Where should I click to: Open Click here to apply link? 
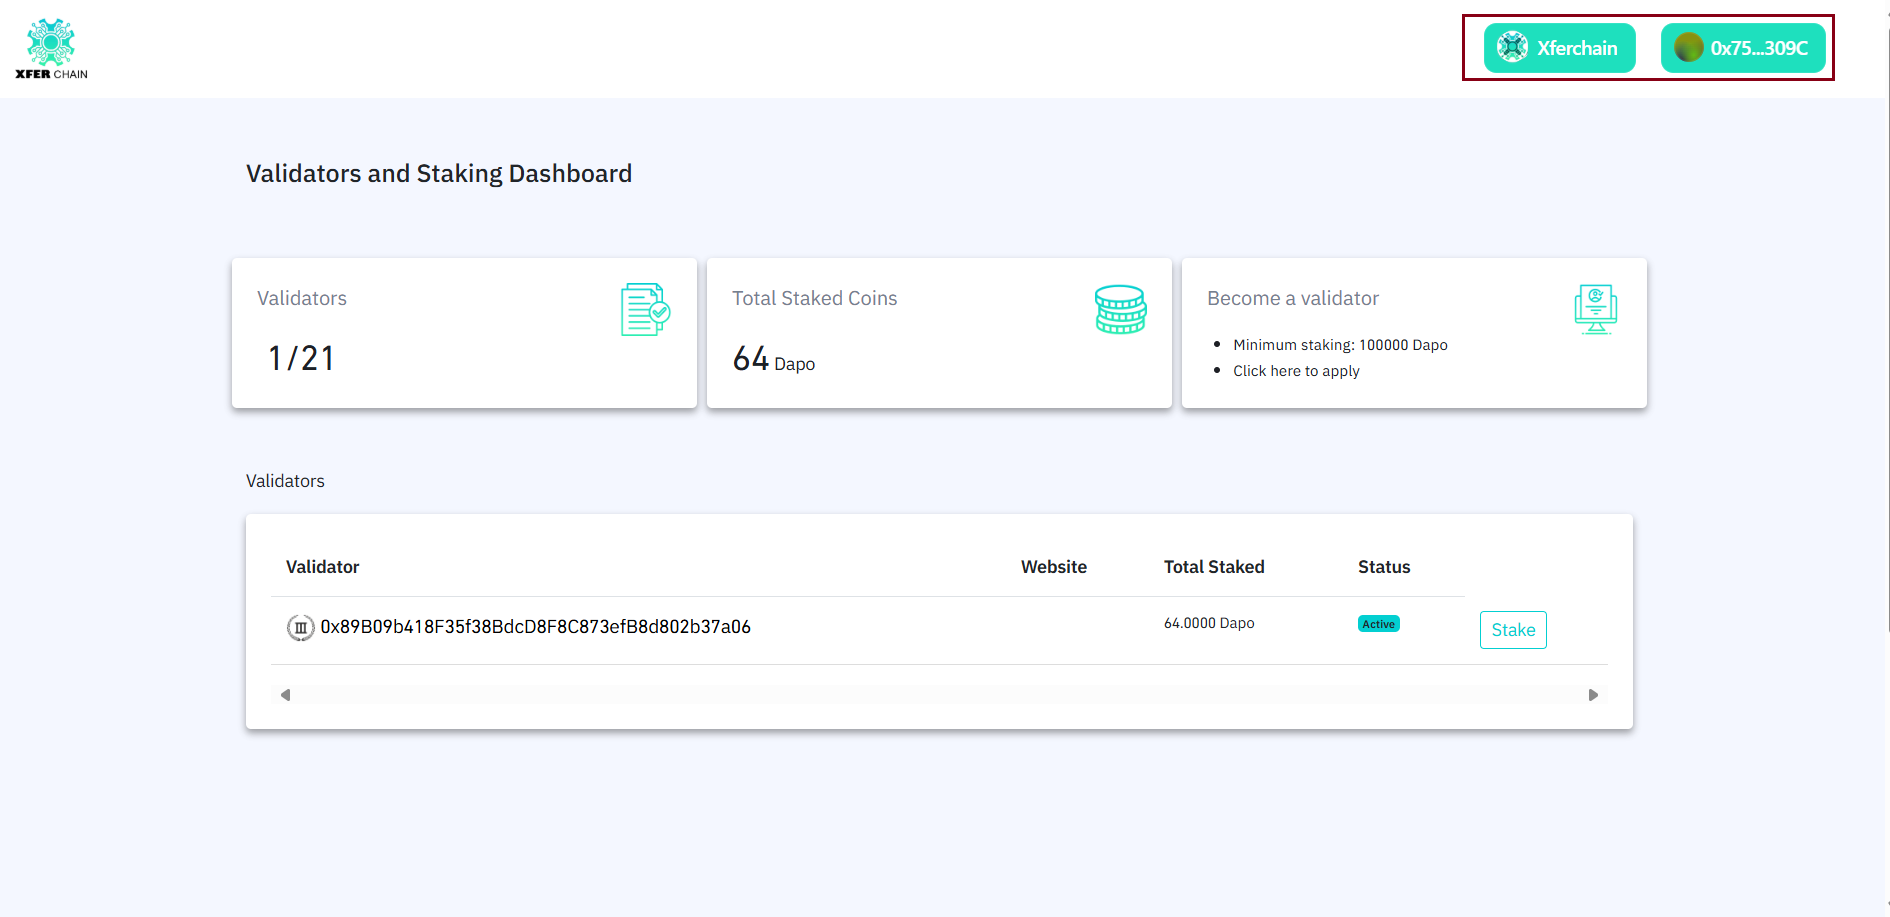[1296, 370]
